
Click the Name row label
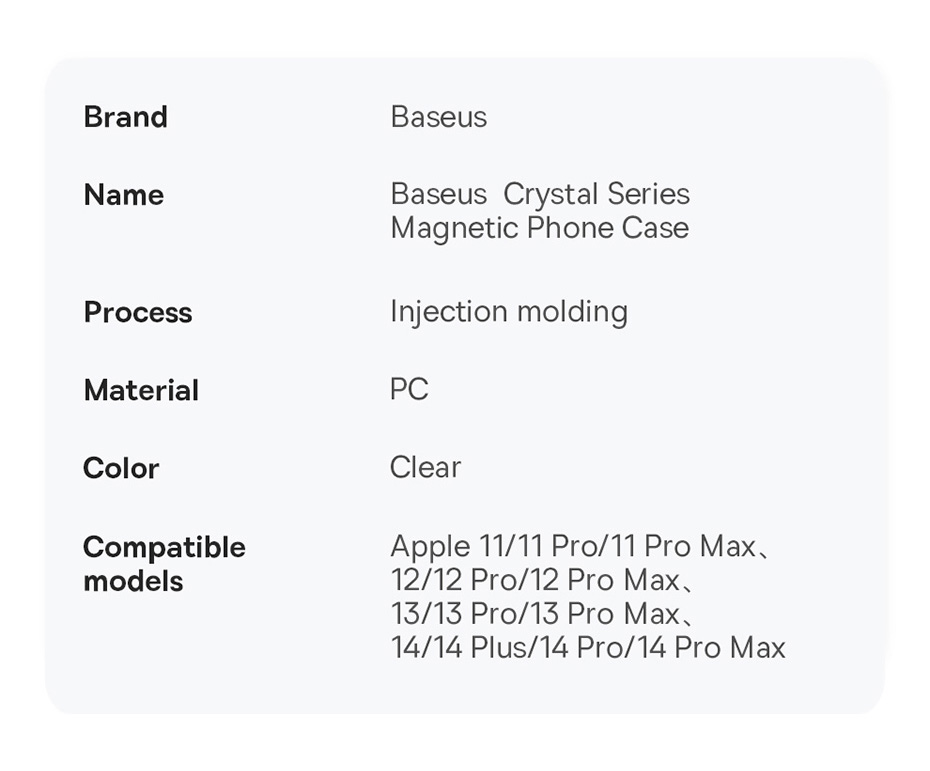pos(123,195)
